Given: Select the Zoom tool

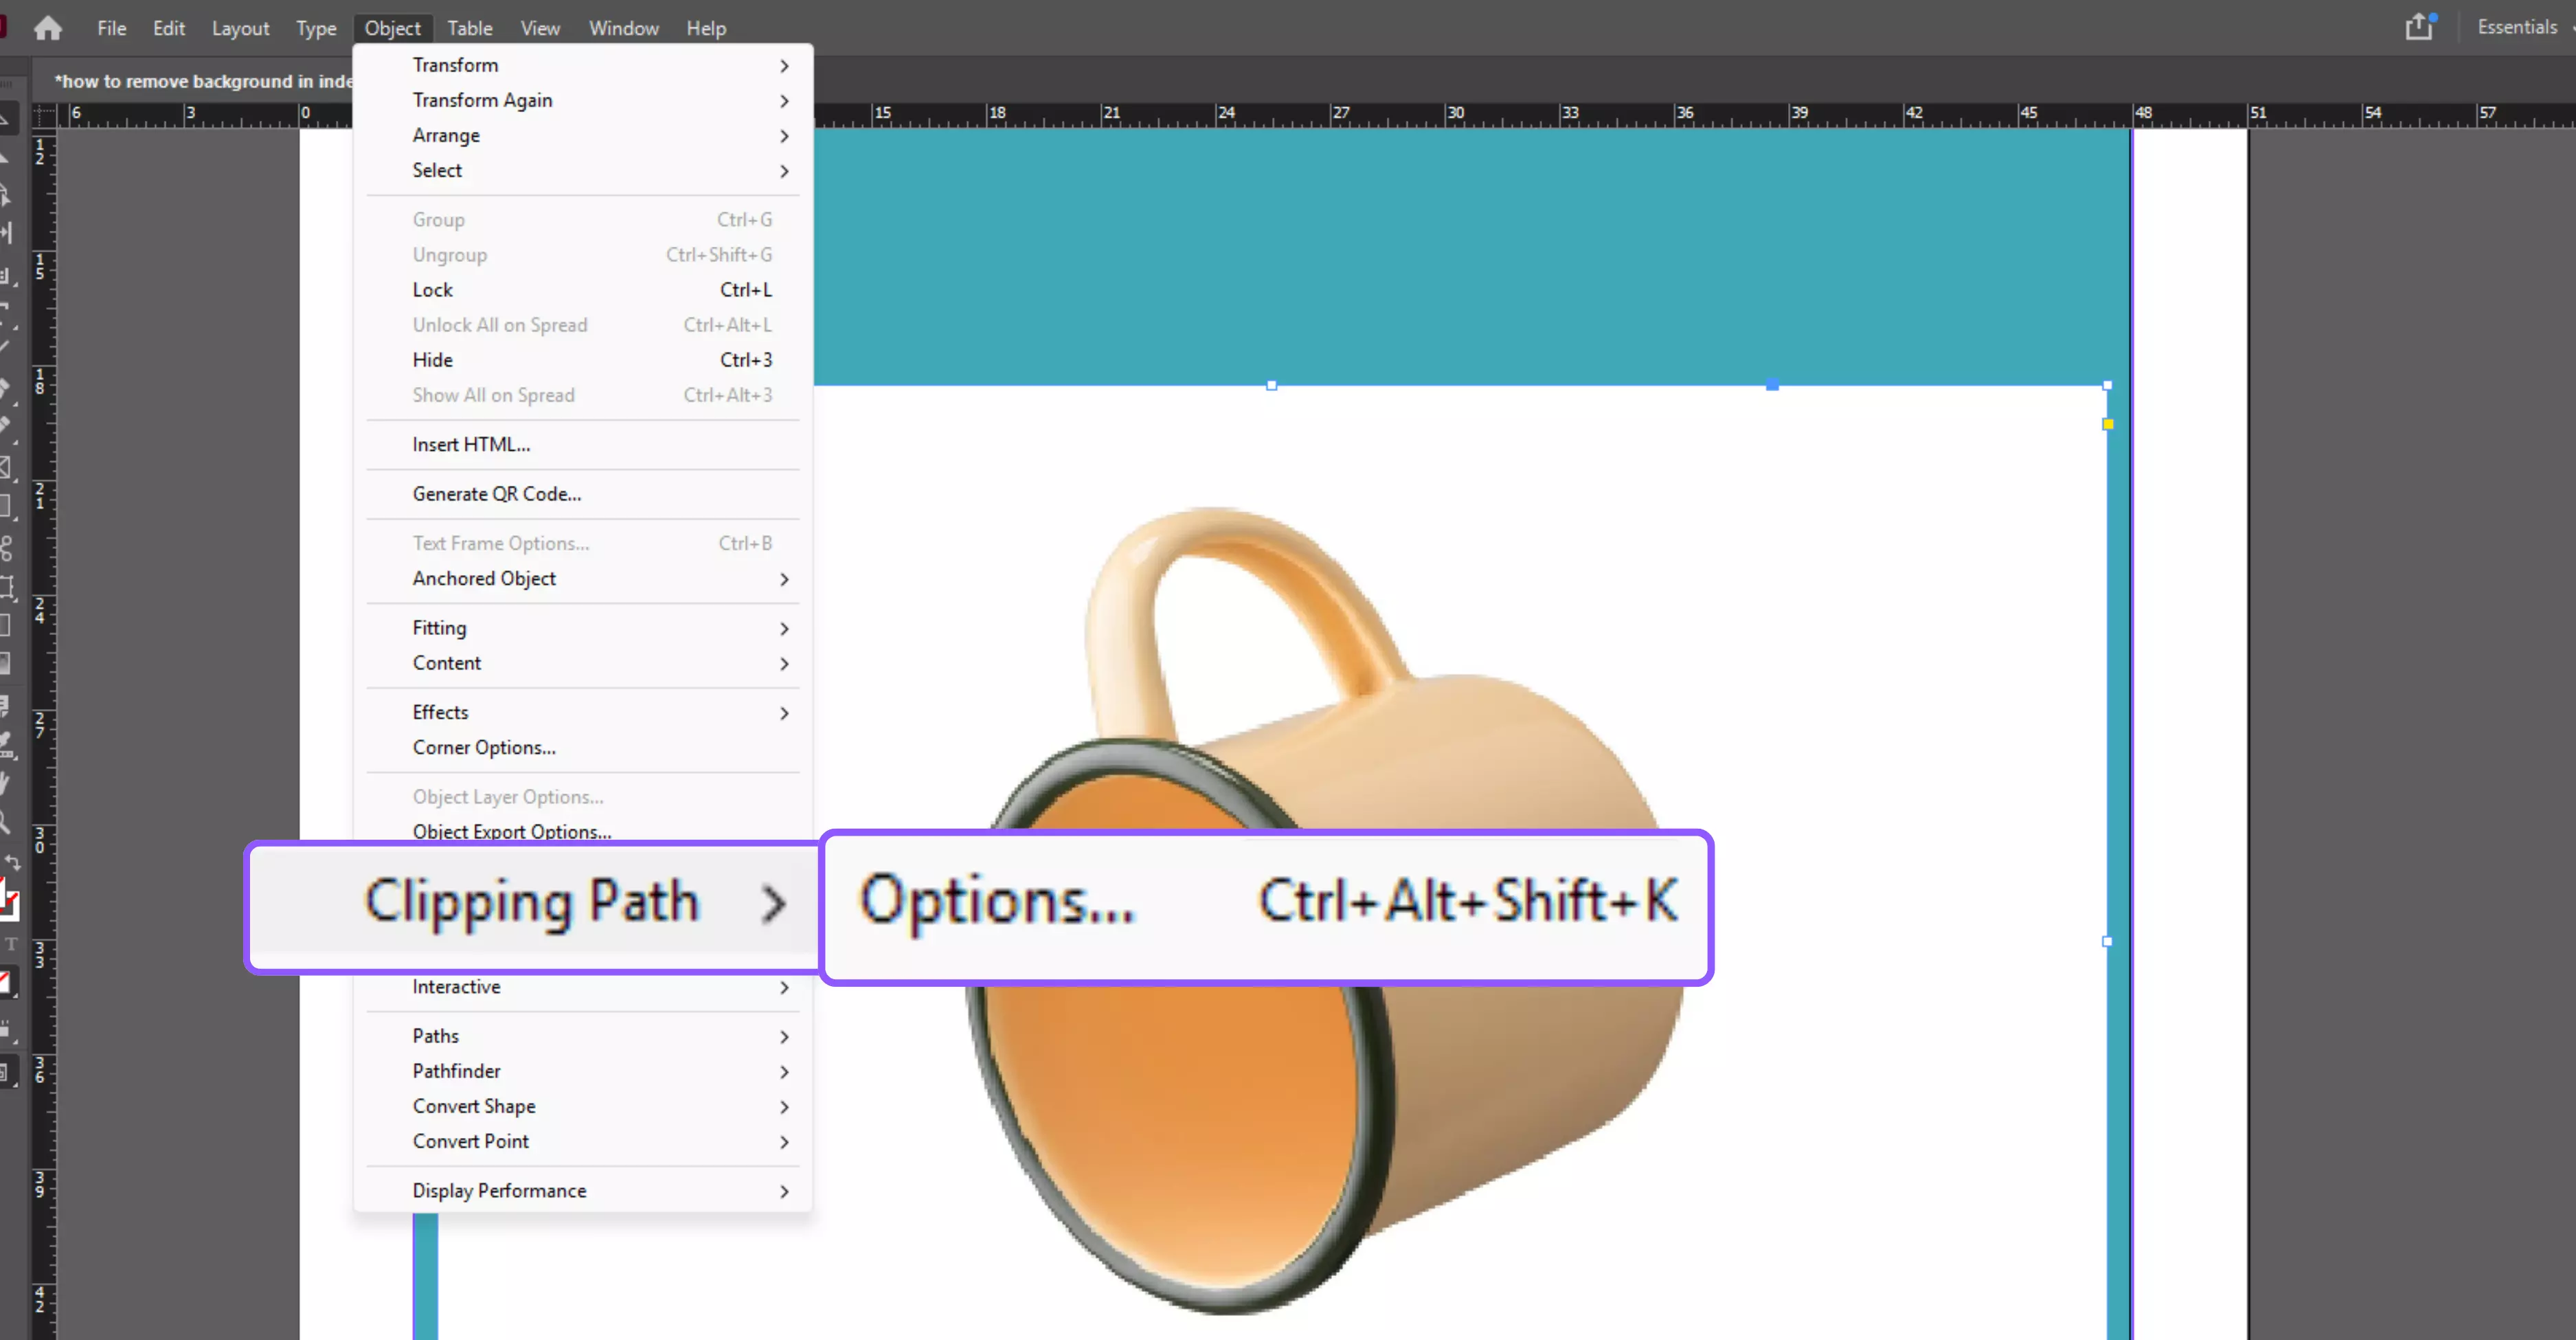Looking at the screenshot, I should tap(5, 823).
